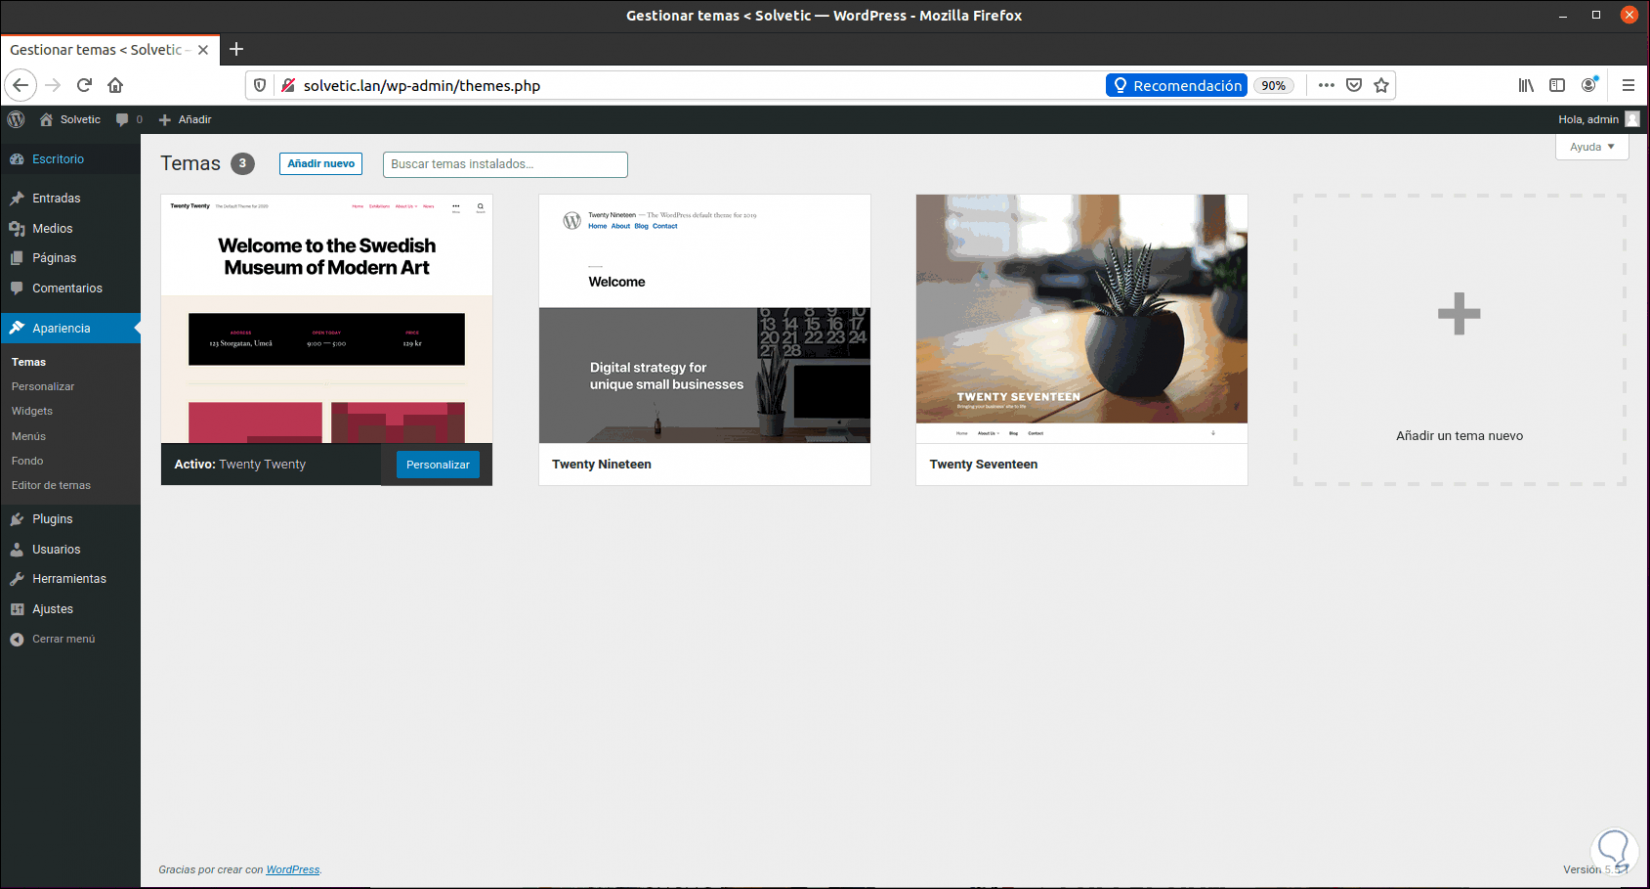Open Medios in the sidebar
The width and height of the screenshot is (1650, 889).
coord(70,228)
